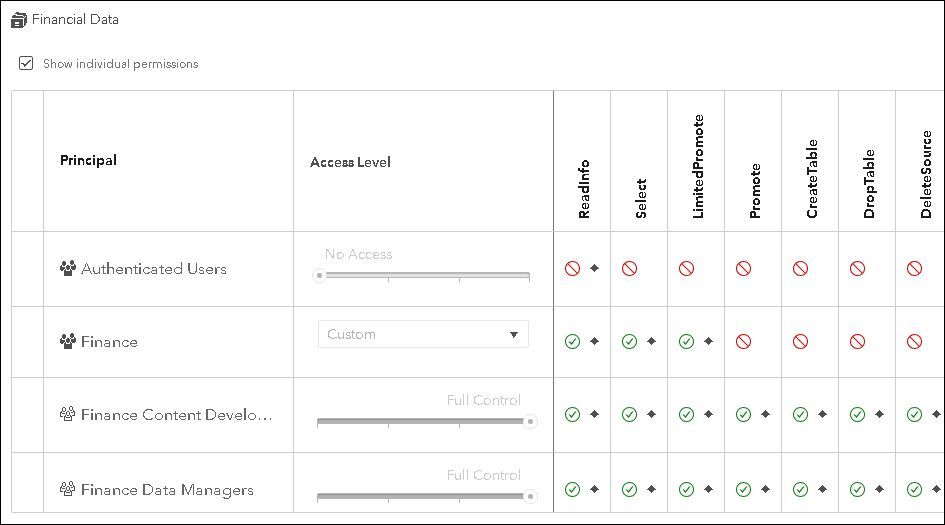
Task: Click the Authenticated Users No Access slider
Action: [x=320, y=275]
